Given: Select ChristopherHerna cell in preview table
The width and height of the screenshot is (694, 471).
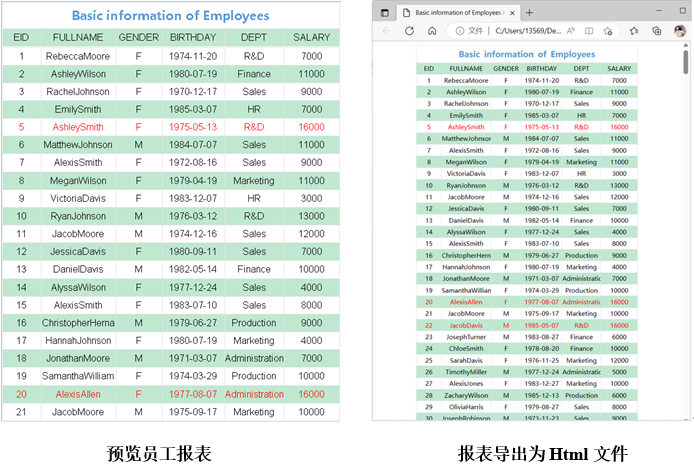Looking at the screenshot, I should pos(78,323).
